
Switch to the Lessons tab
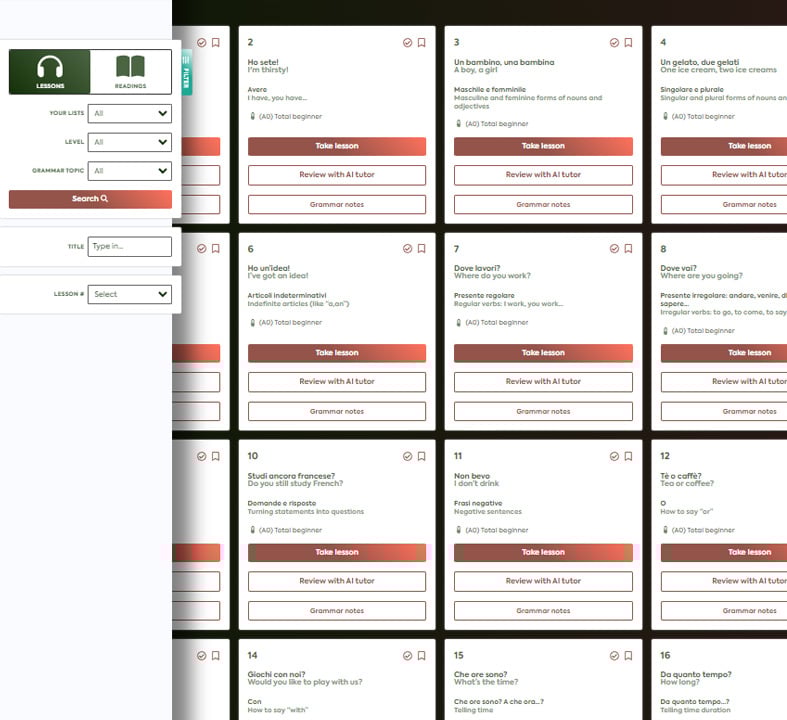tap(50, 72)
